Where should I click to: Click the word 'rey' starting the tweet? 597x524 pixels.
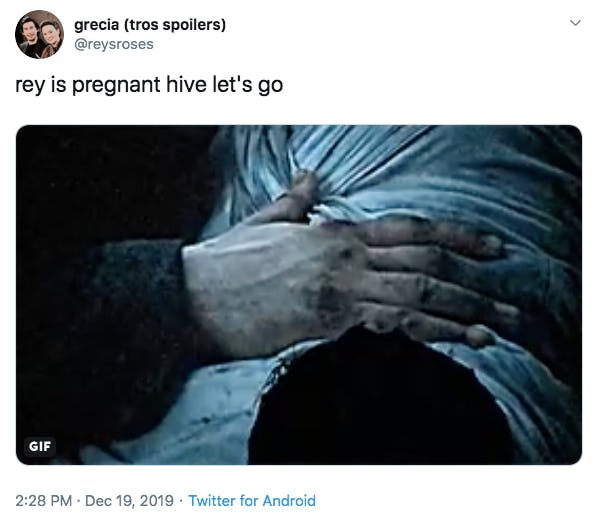[30, 85]
